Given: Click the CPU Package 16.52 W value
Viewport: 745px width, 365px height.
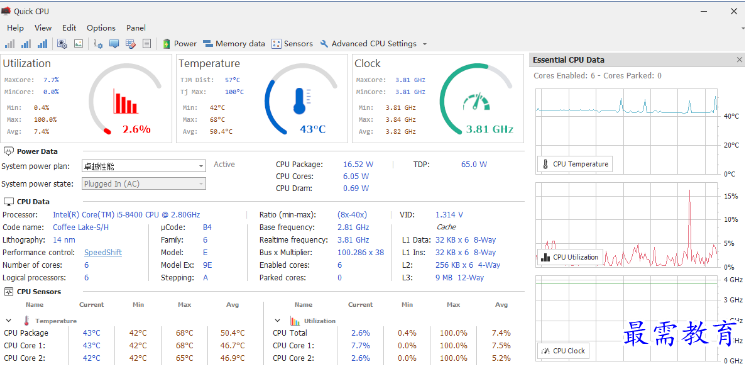Looking at the screenshot, I should [358, 164].
